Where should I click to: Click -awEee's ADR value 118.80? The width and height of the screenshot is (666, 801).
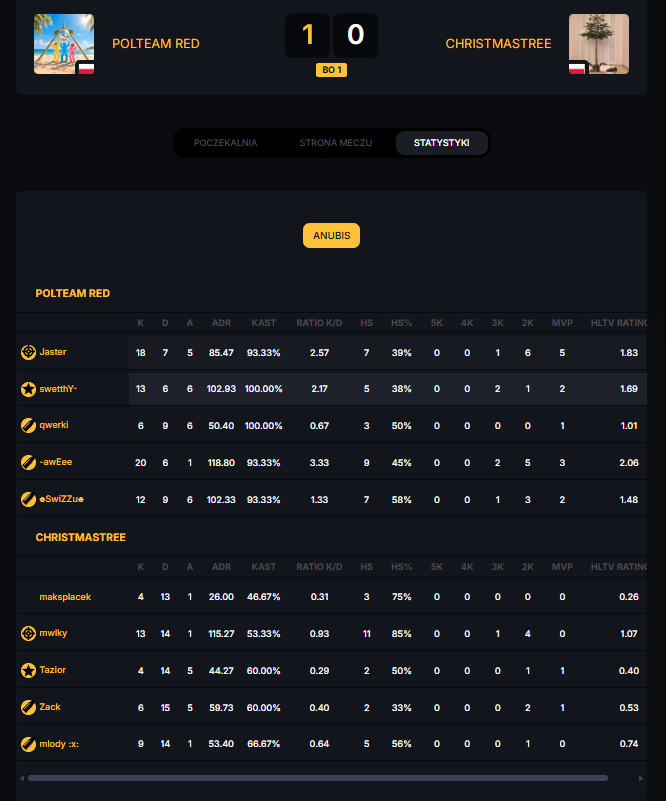221,463
